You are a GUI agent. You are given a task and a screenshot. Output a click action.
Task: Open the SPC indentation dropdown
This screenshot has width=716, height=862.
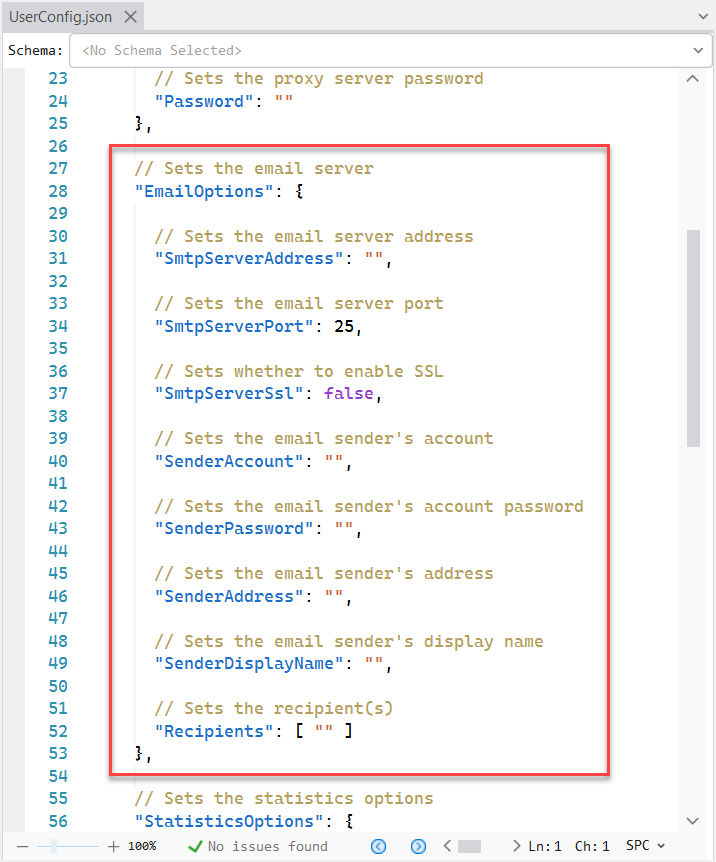645,846
